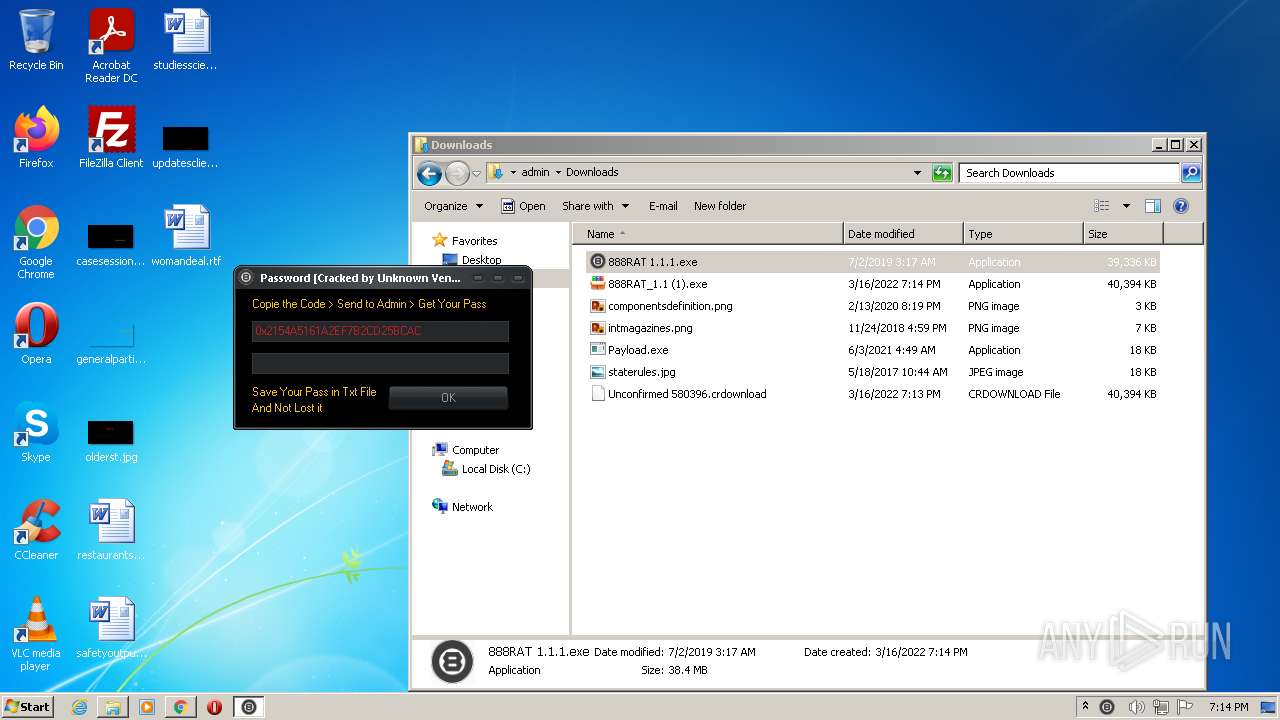Image resolution: width=1280 pixels, height=720 pixels.
Task: Launch CCleaner desktop shortcut
Action: pos(36,530)
